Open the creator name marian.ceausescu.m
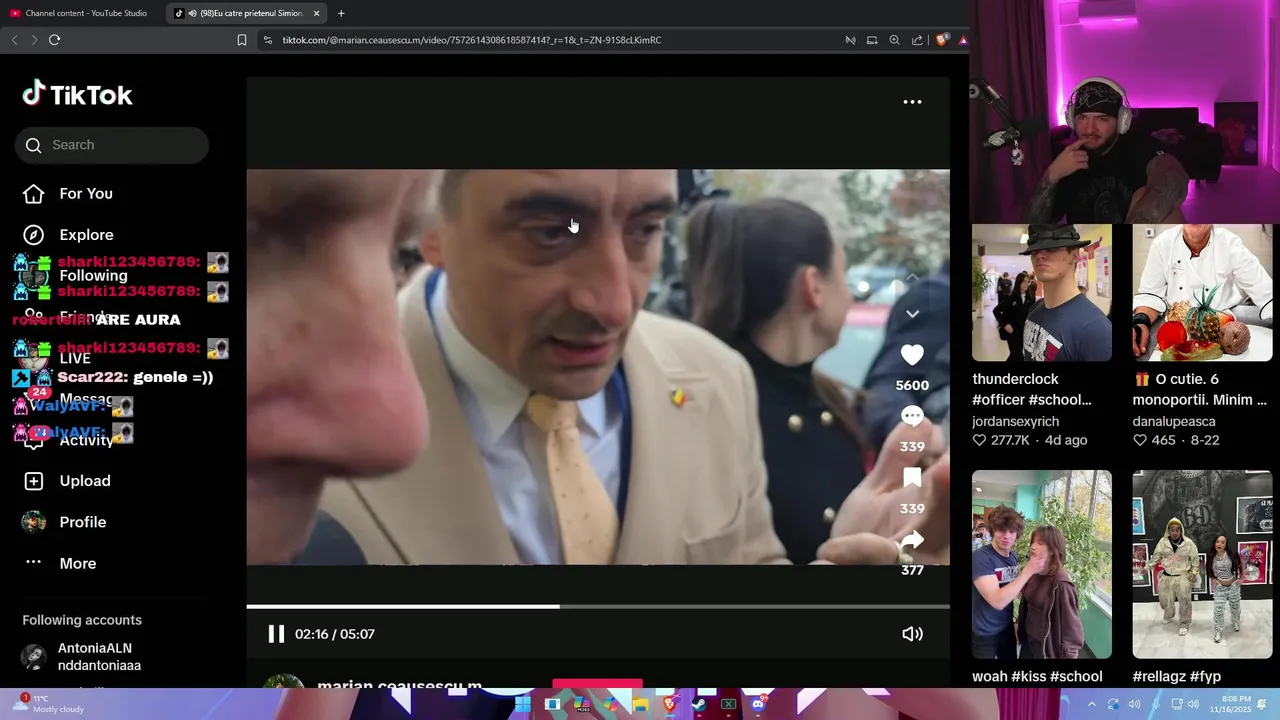The width and height of the screenshot is (1280, 720). coord(399,685)
